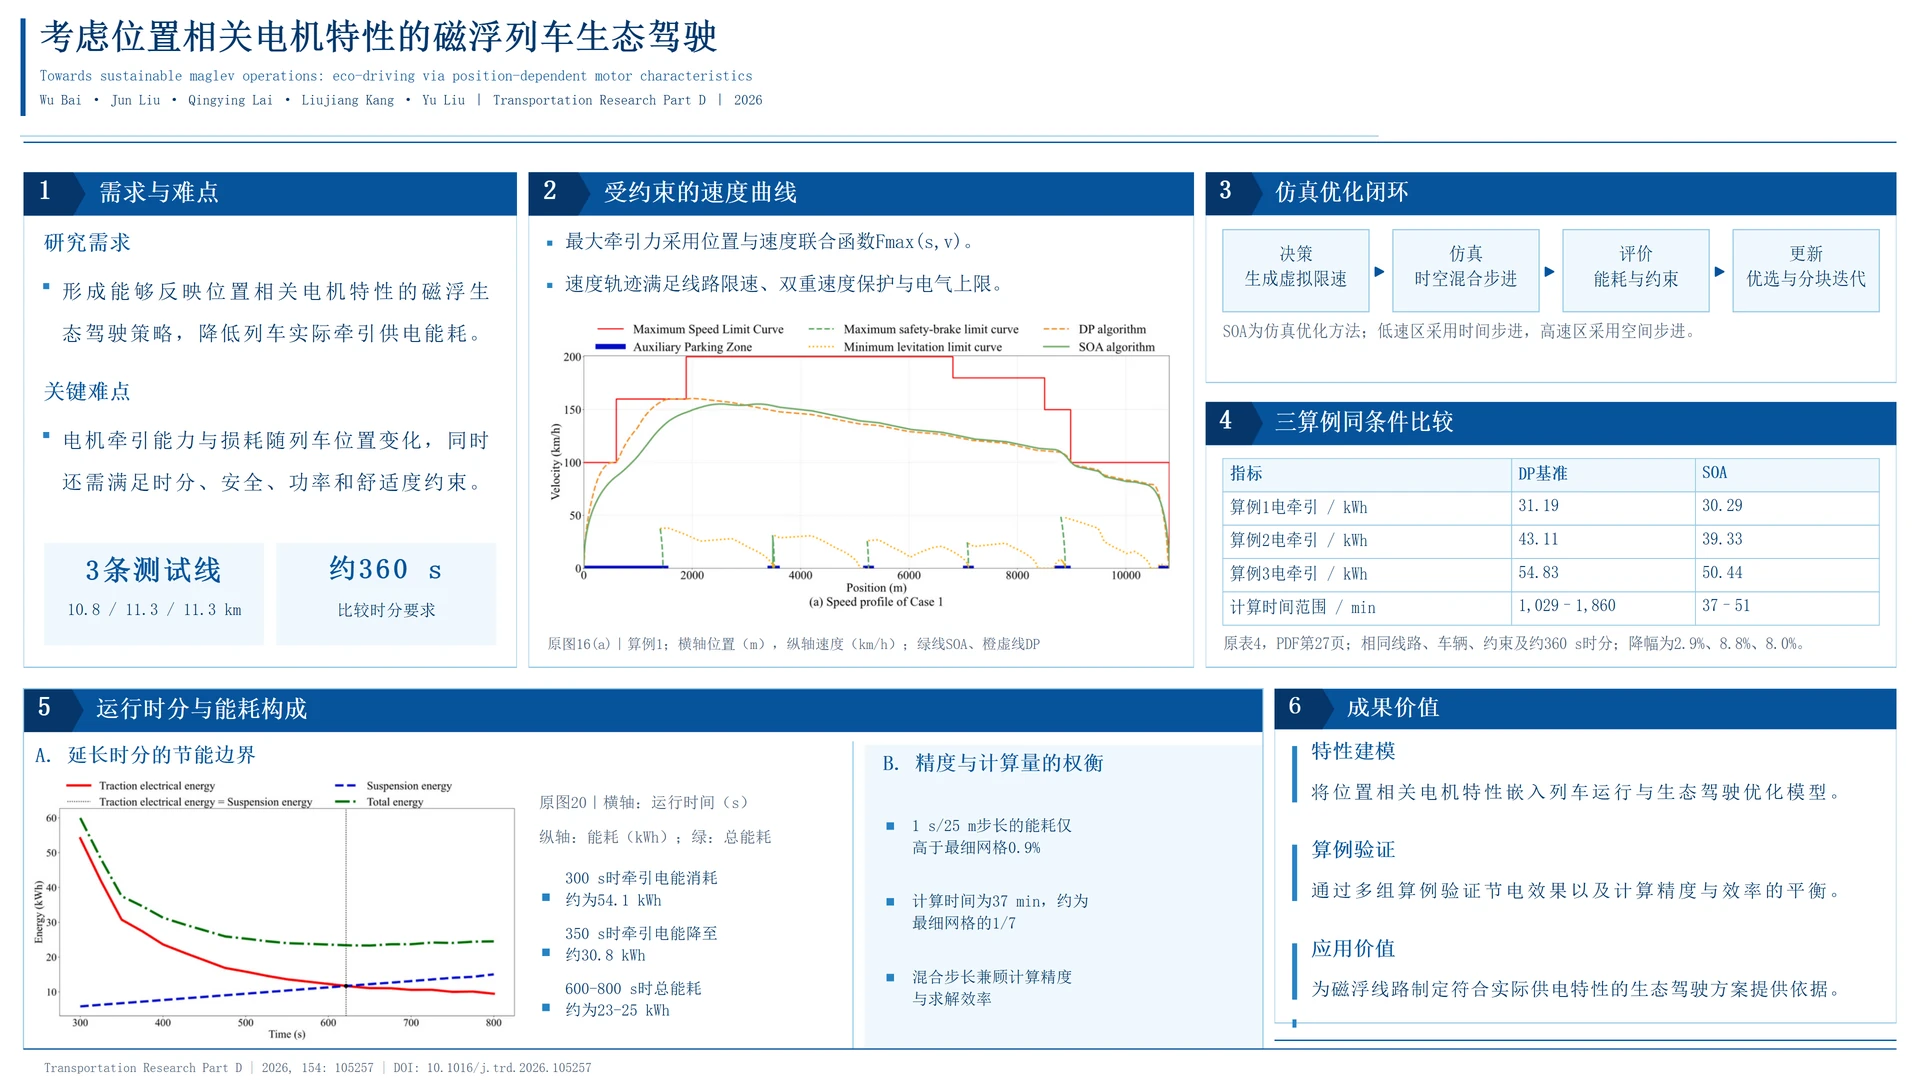The image size is (1920, 1080).
Task: Click the 仿真 时空混合步进 flow box
Action: [x=1466, y=271]
